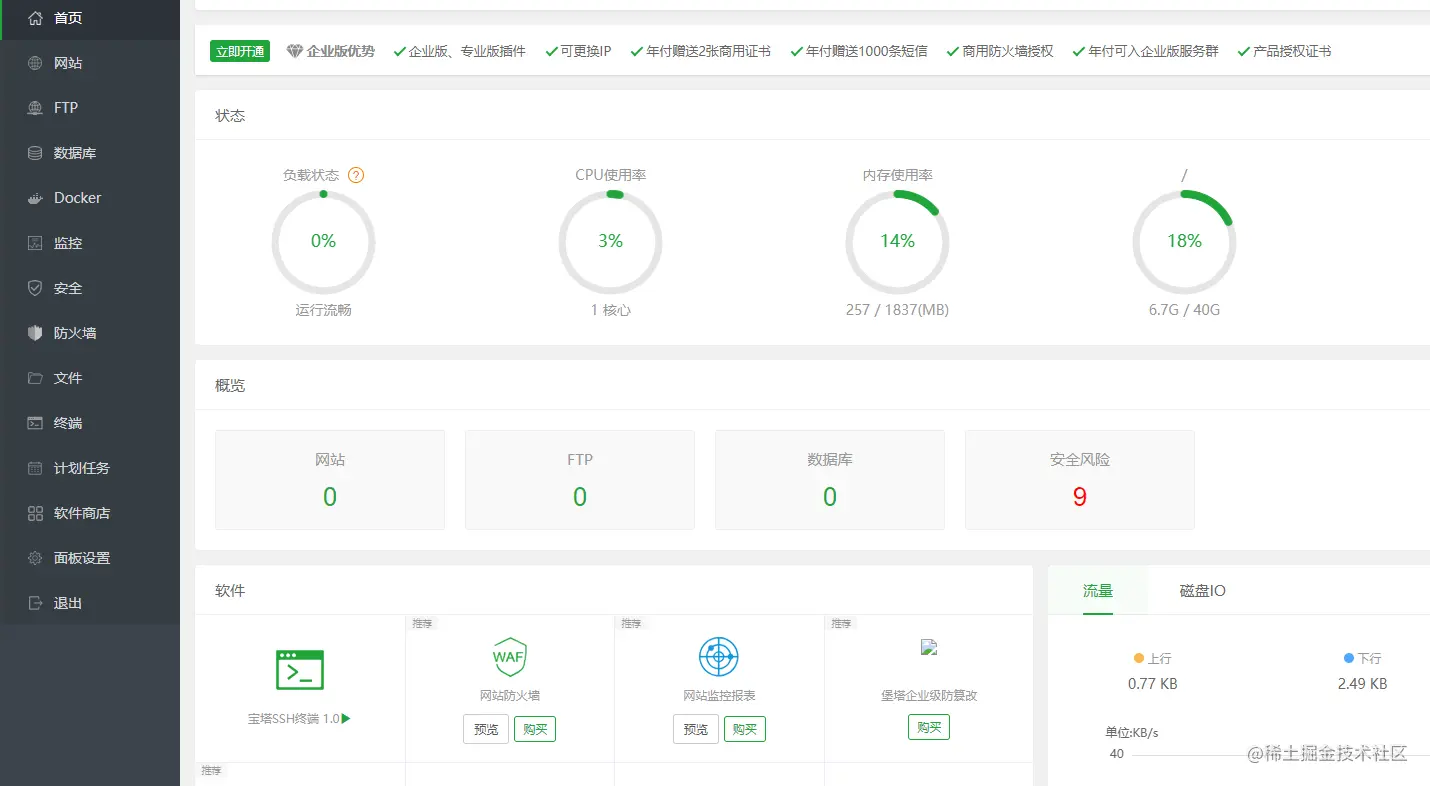Toggle the 上行 legend in the traffic chart
Screen dimensions: 1430x786
(x=1152, y=659)
